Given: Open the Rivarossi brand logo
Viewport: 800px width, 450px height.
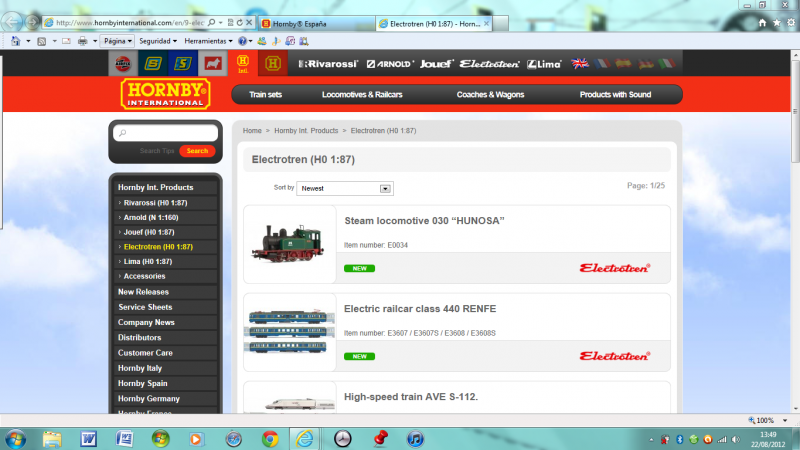Looking at the screenshot, I should tap(328, 64).
